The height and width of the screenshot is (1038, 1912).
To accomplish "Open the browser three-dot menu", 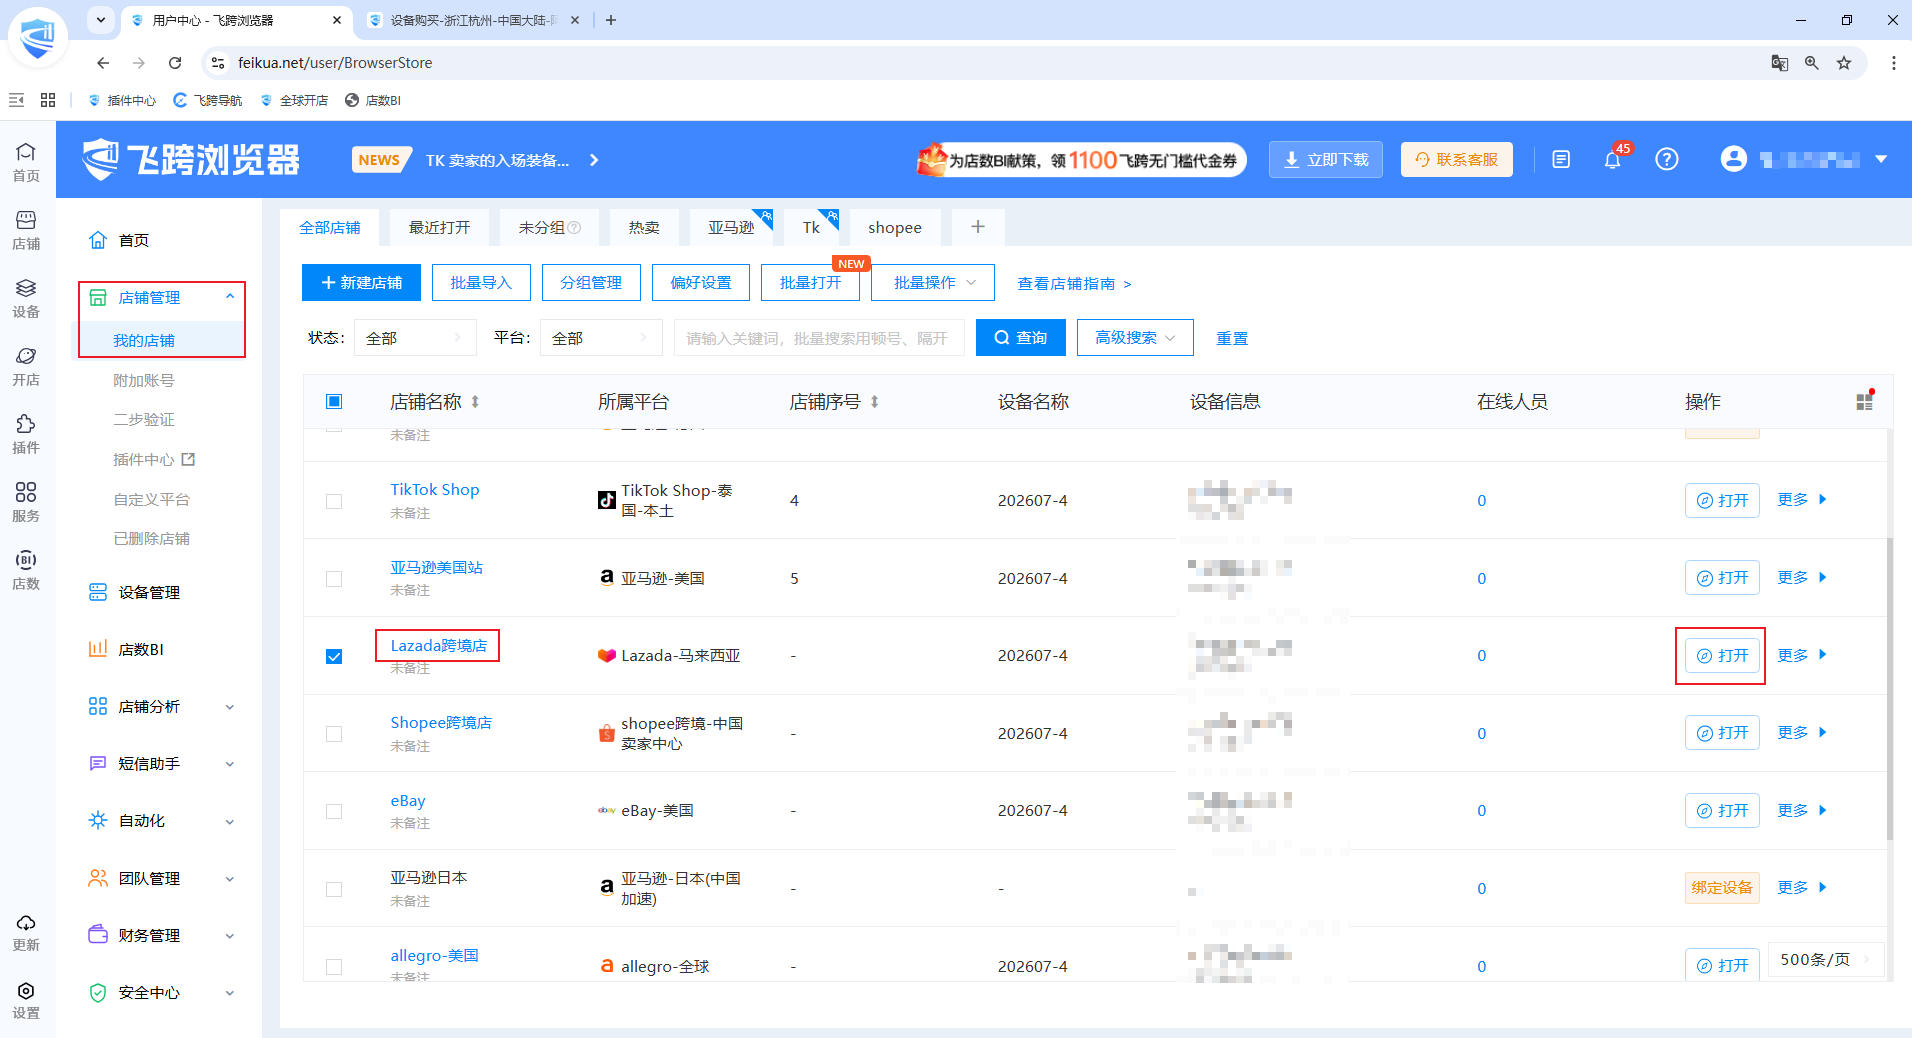I will pos(1893,63).
